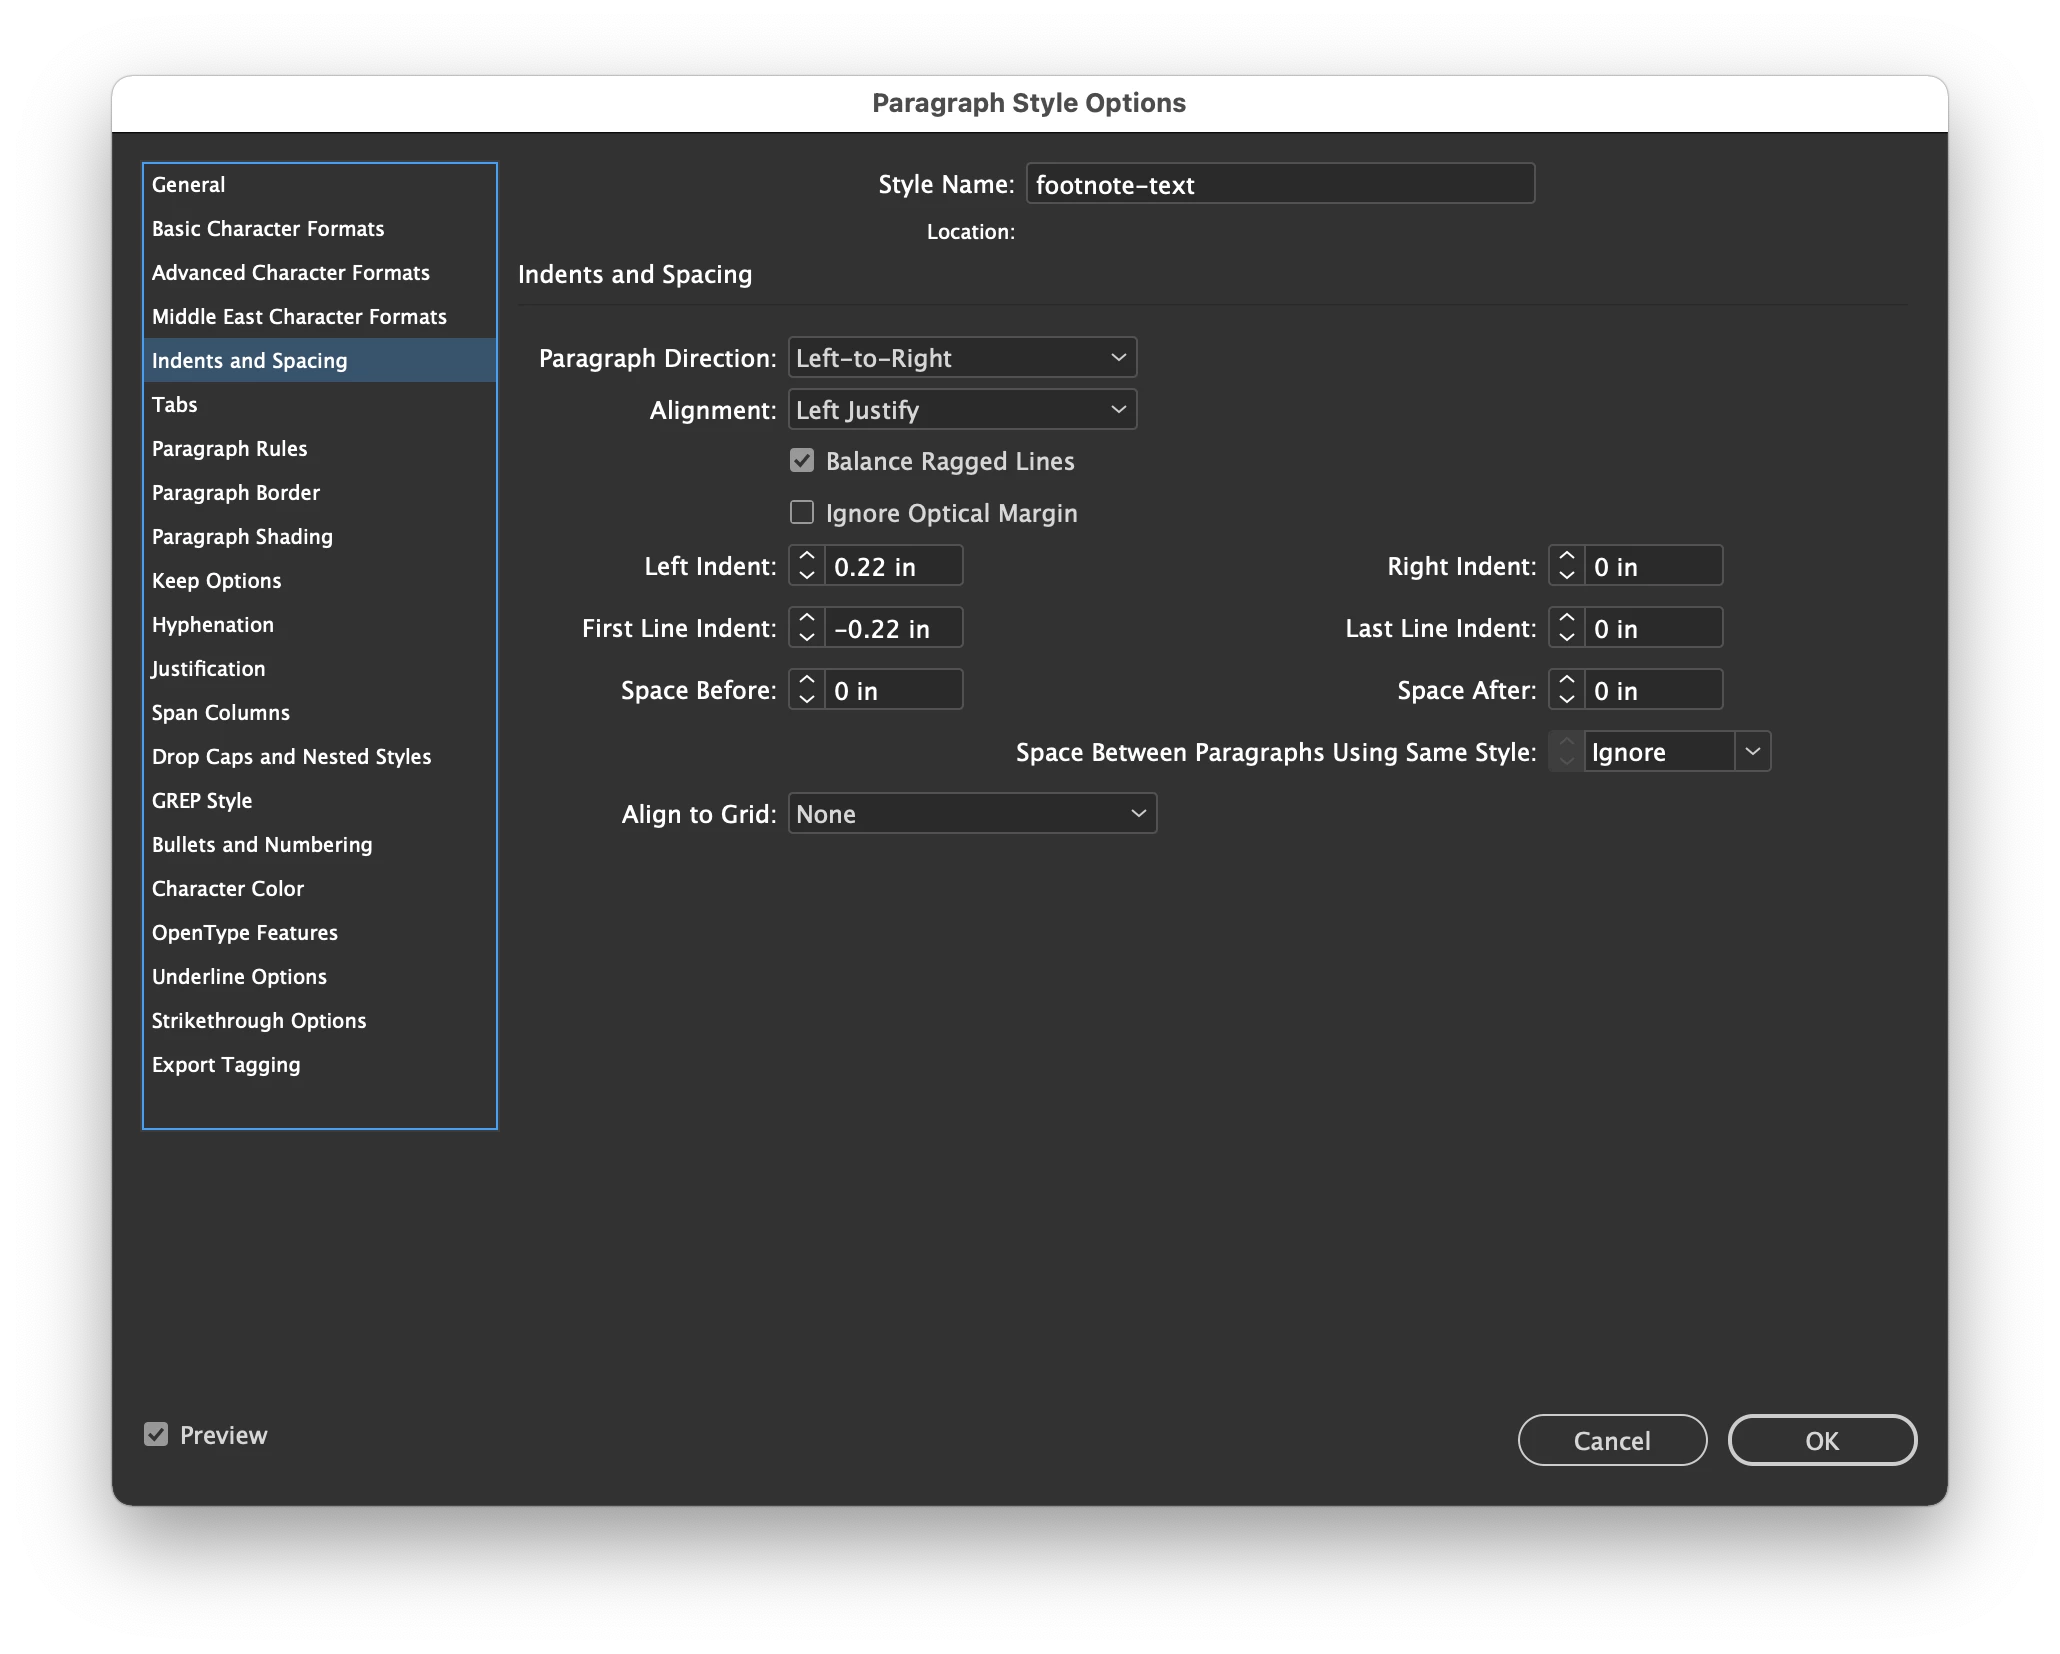The height and width of the screenshot is (1654, 2060).
Task: Decrease Left Indent with down stepper arrow
Action: (x=807, y=576)
